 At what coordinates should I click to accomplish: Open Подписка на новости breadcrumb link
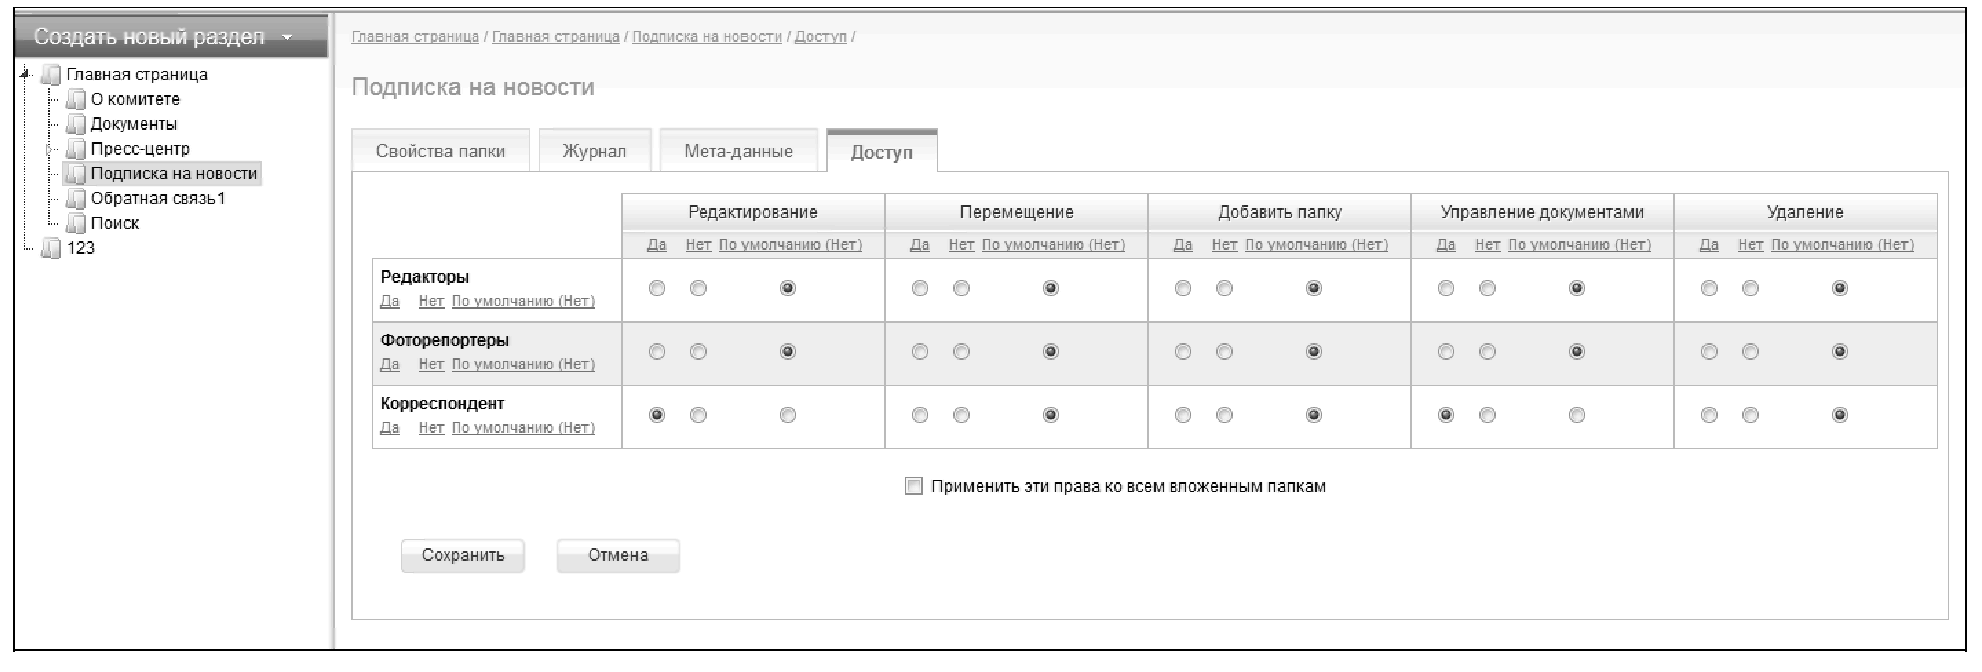click(x=707, y=37)
